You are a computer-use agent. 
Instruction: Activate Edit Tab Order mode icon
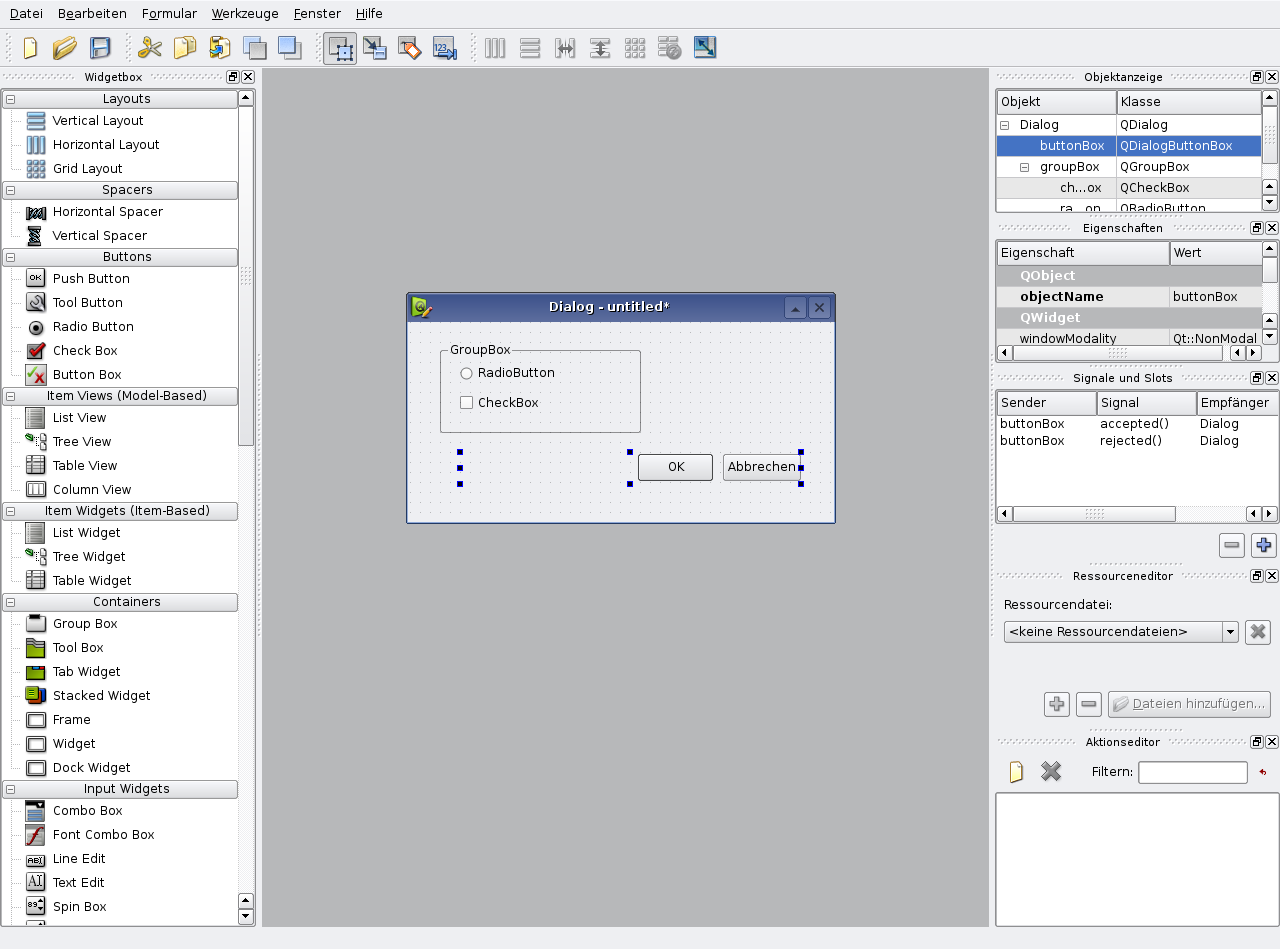click(x=444, y=48)
